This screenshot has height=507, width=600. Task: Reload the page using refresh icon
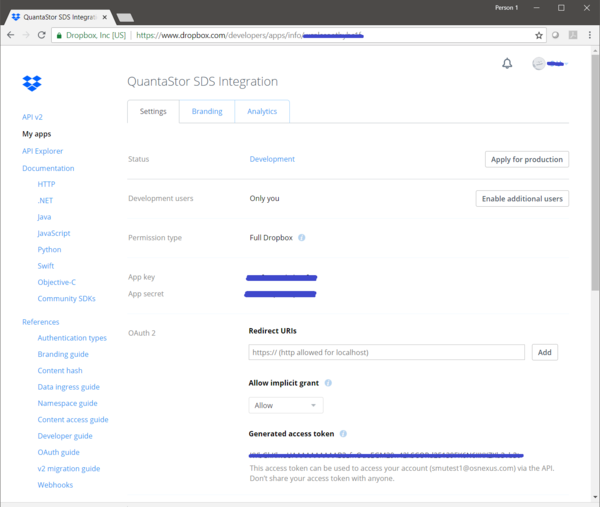tap(42, 35)
